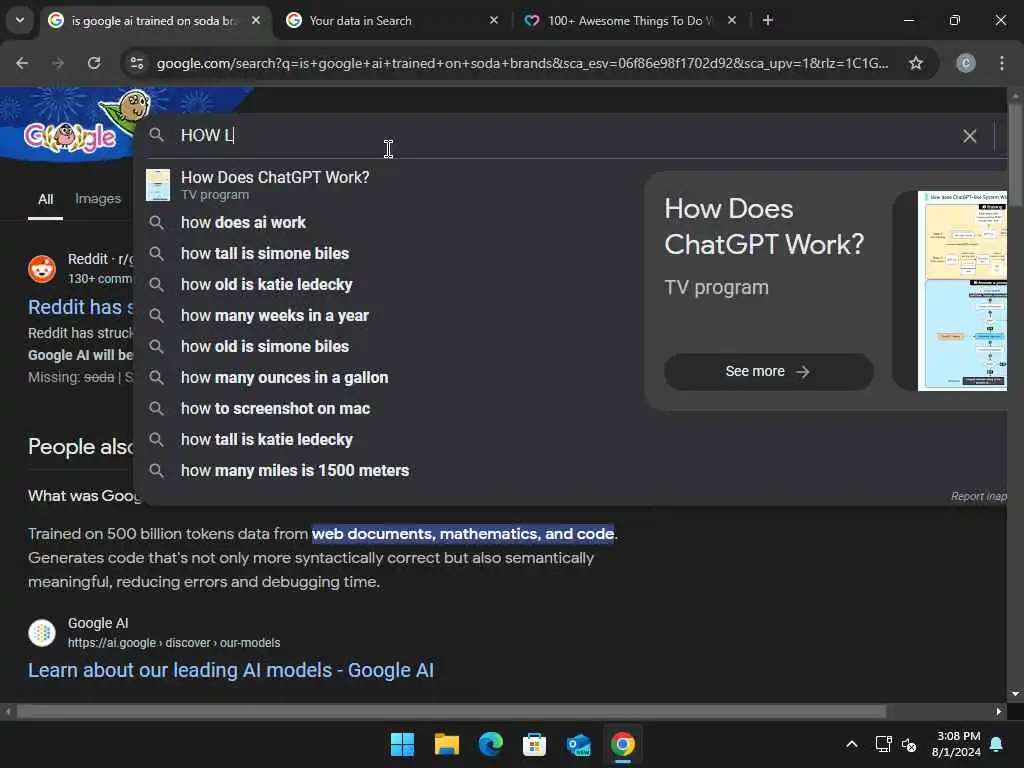Click the Google doodle logo
This screenshot has height=768, width=1024.
click(x=71, y=136)
